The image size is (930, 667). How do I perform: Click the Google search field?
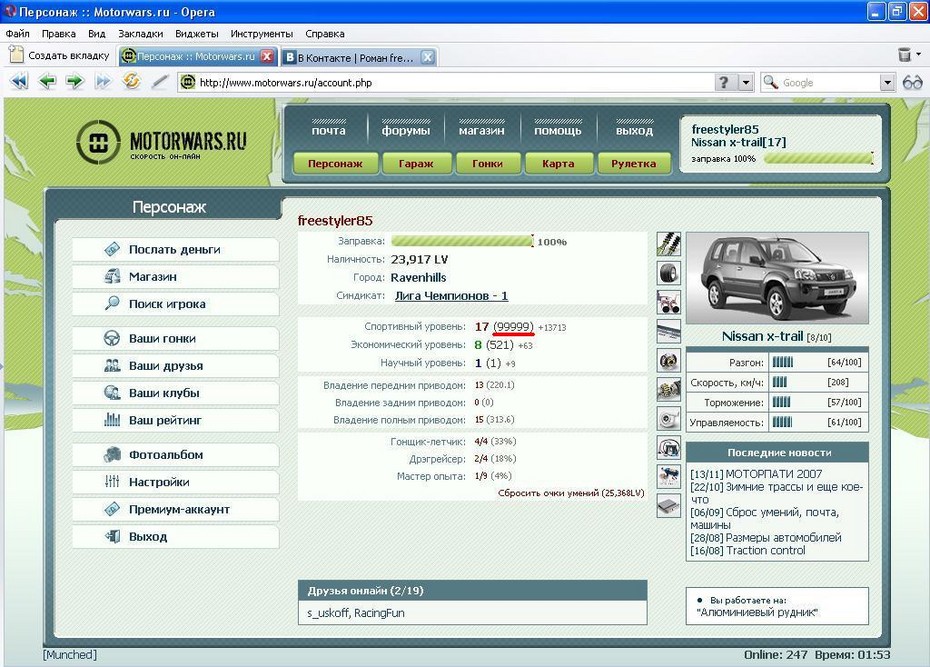point(829,82)
